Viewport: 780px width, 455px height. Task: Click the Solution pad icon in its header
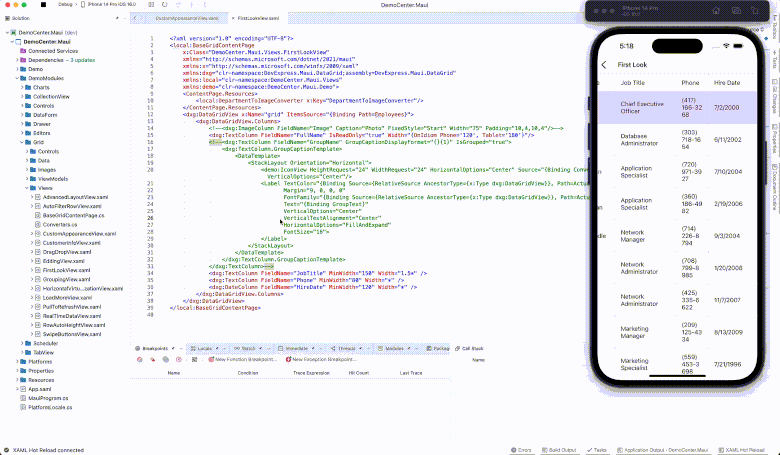7,18
